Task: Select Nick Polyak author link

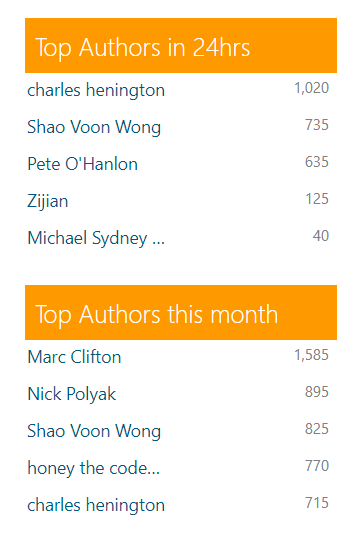Action: click(71, 394)
